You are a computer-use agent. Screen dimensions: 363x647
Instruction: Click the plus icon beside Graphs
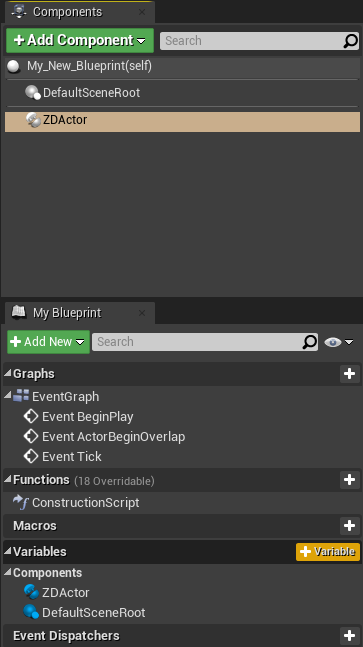[349, 374]
